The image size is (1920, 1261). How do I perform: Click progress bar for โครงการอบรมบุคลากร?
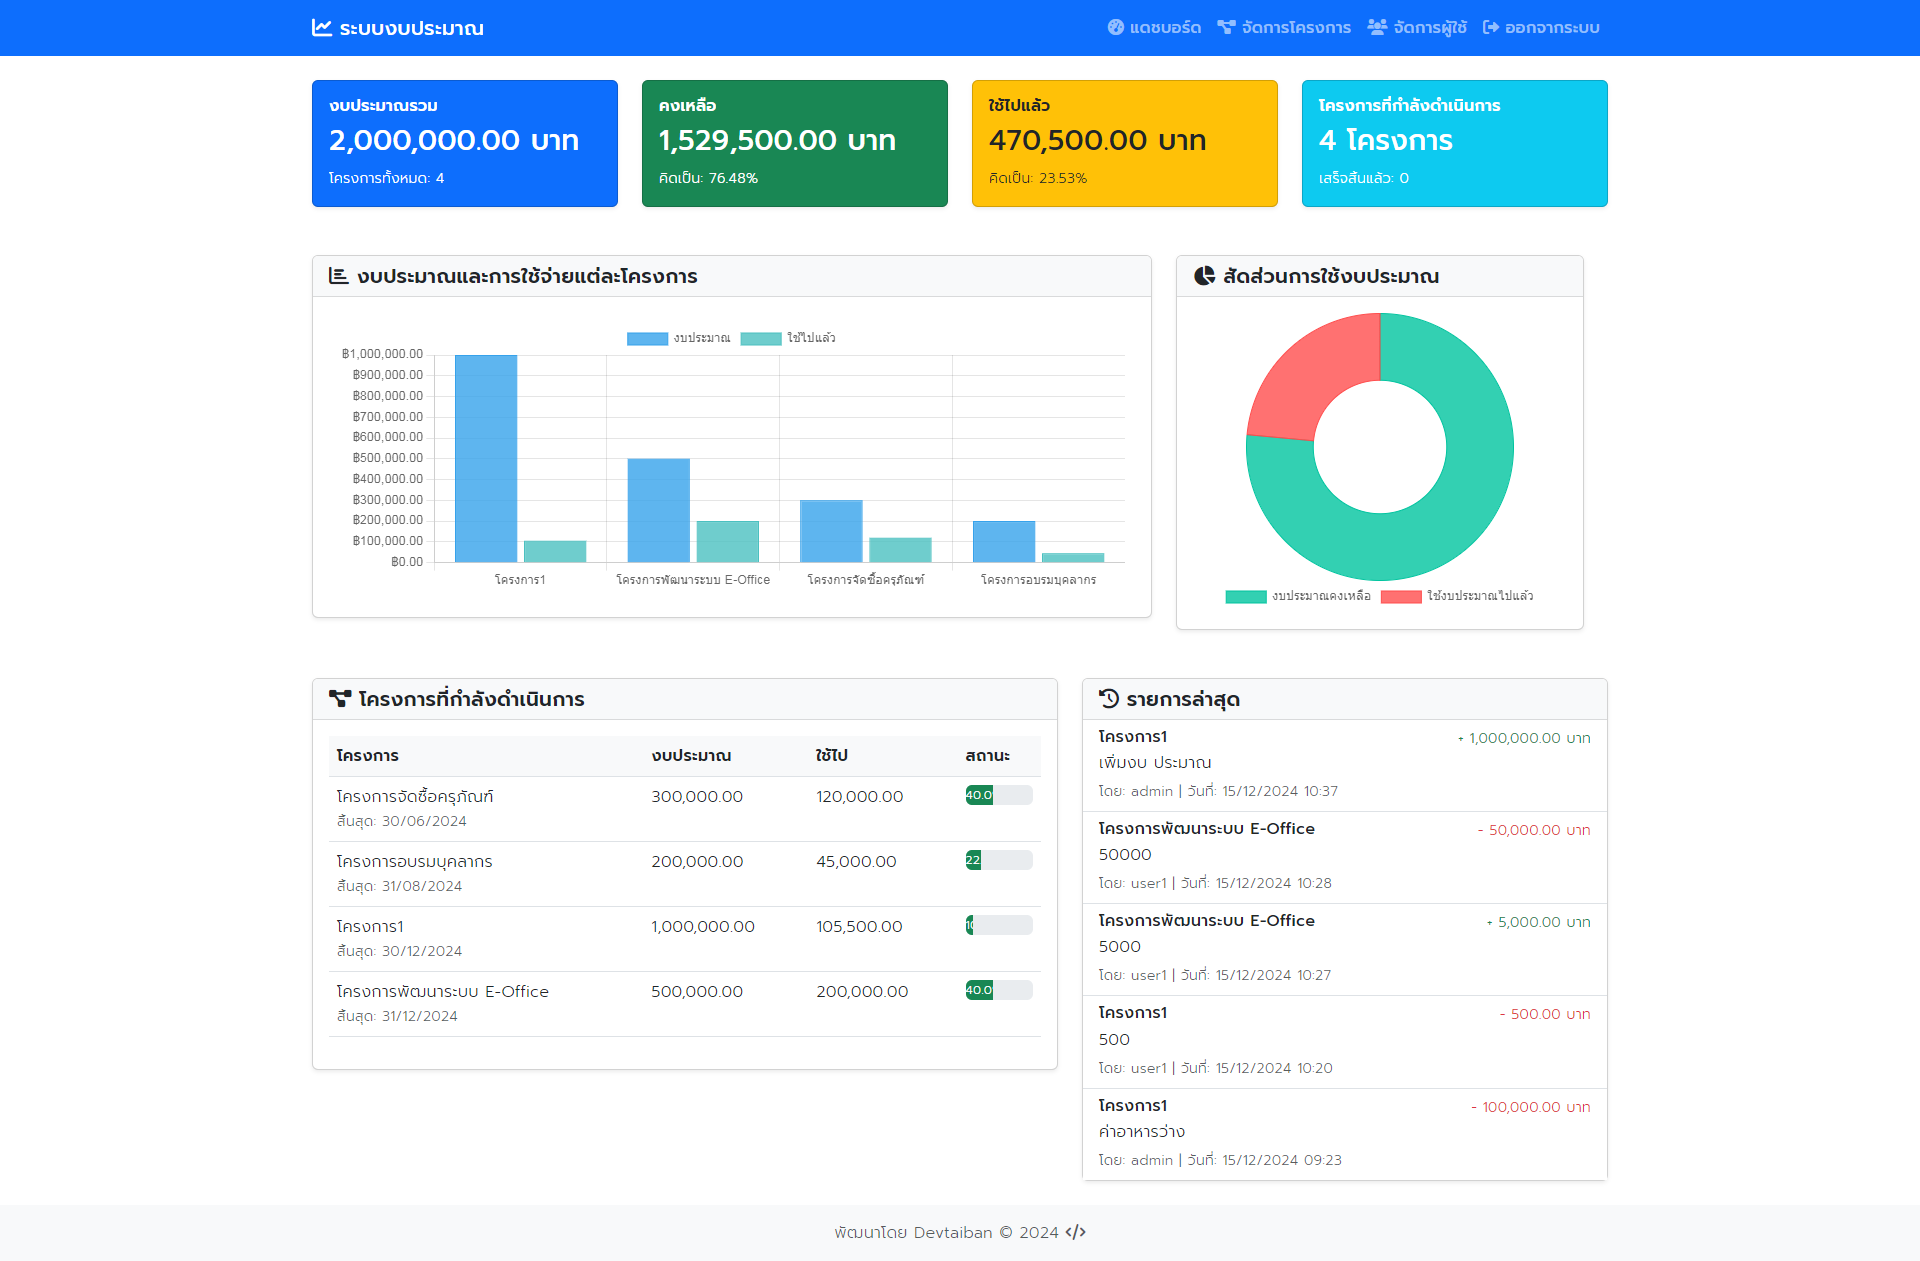pyautogui.click(x=998, y=860)
